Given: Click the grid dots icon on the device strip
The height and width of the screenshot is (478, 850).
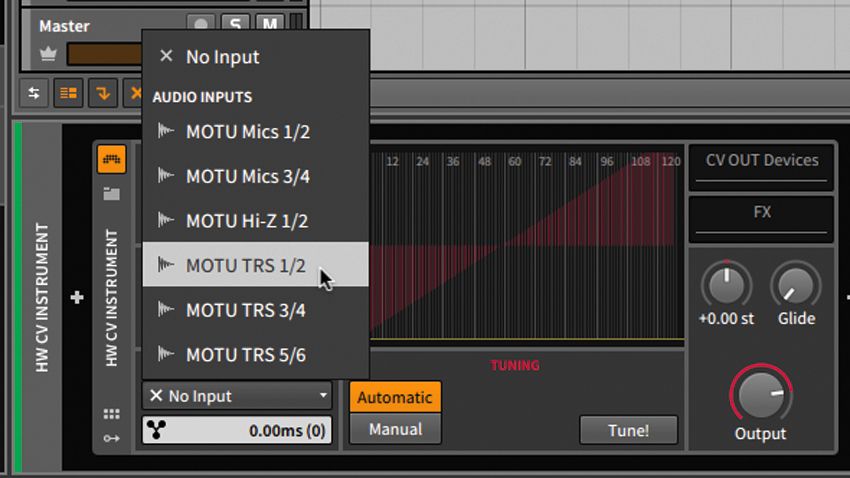Looking at the screenshot, I should [x=111, y=414].
